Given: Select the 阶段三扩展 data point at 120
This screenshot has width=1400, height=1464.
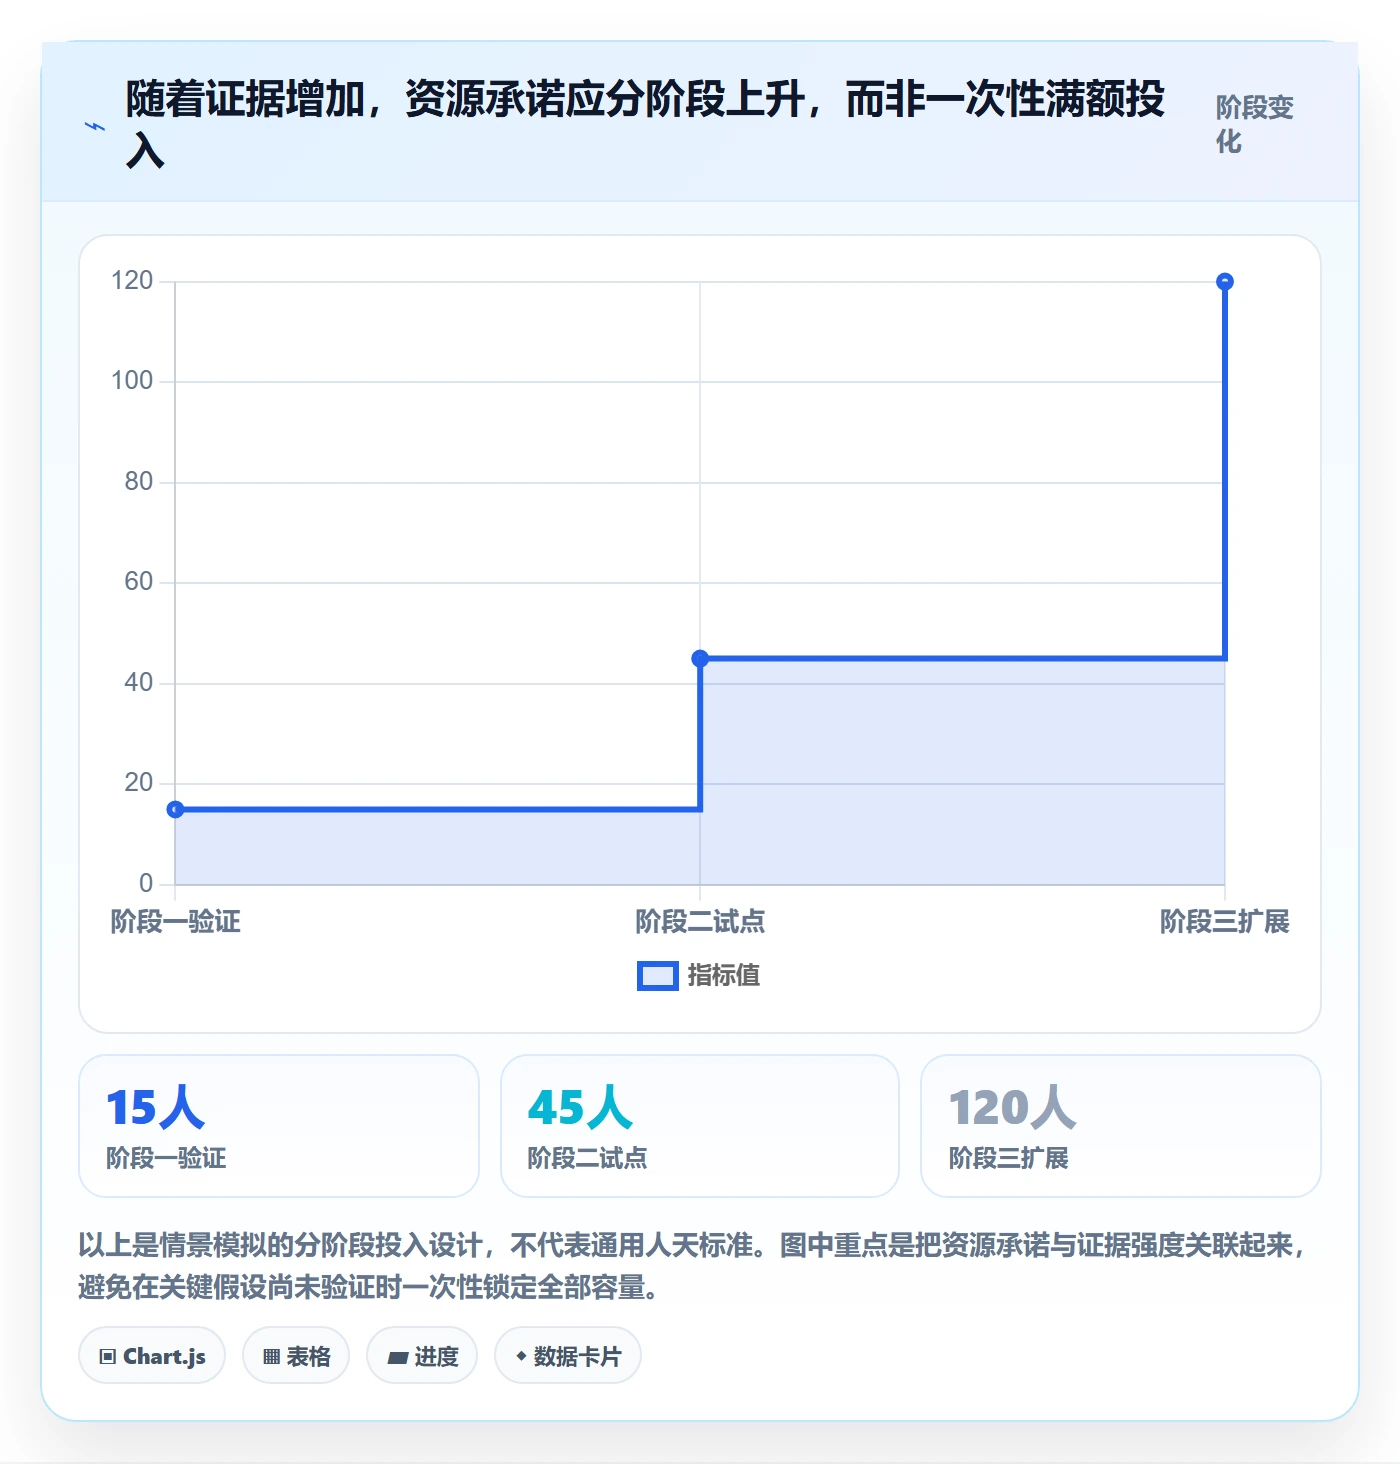Looking at the screenshot, I should [x=1225, y=282].
